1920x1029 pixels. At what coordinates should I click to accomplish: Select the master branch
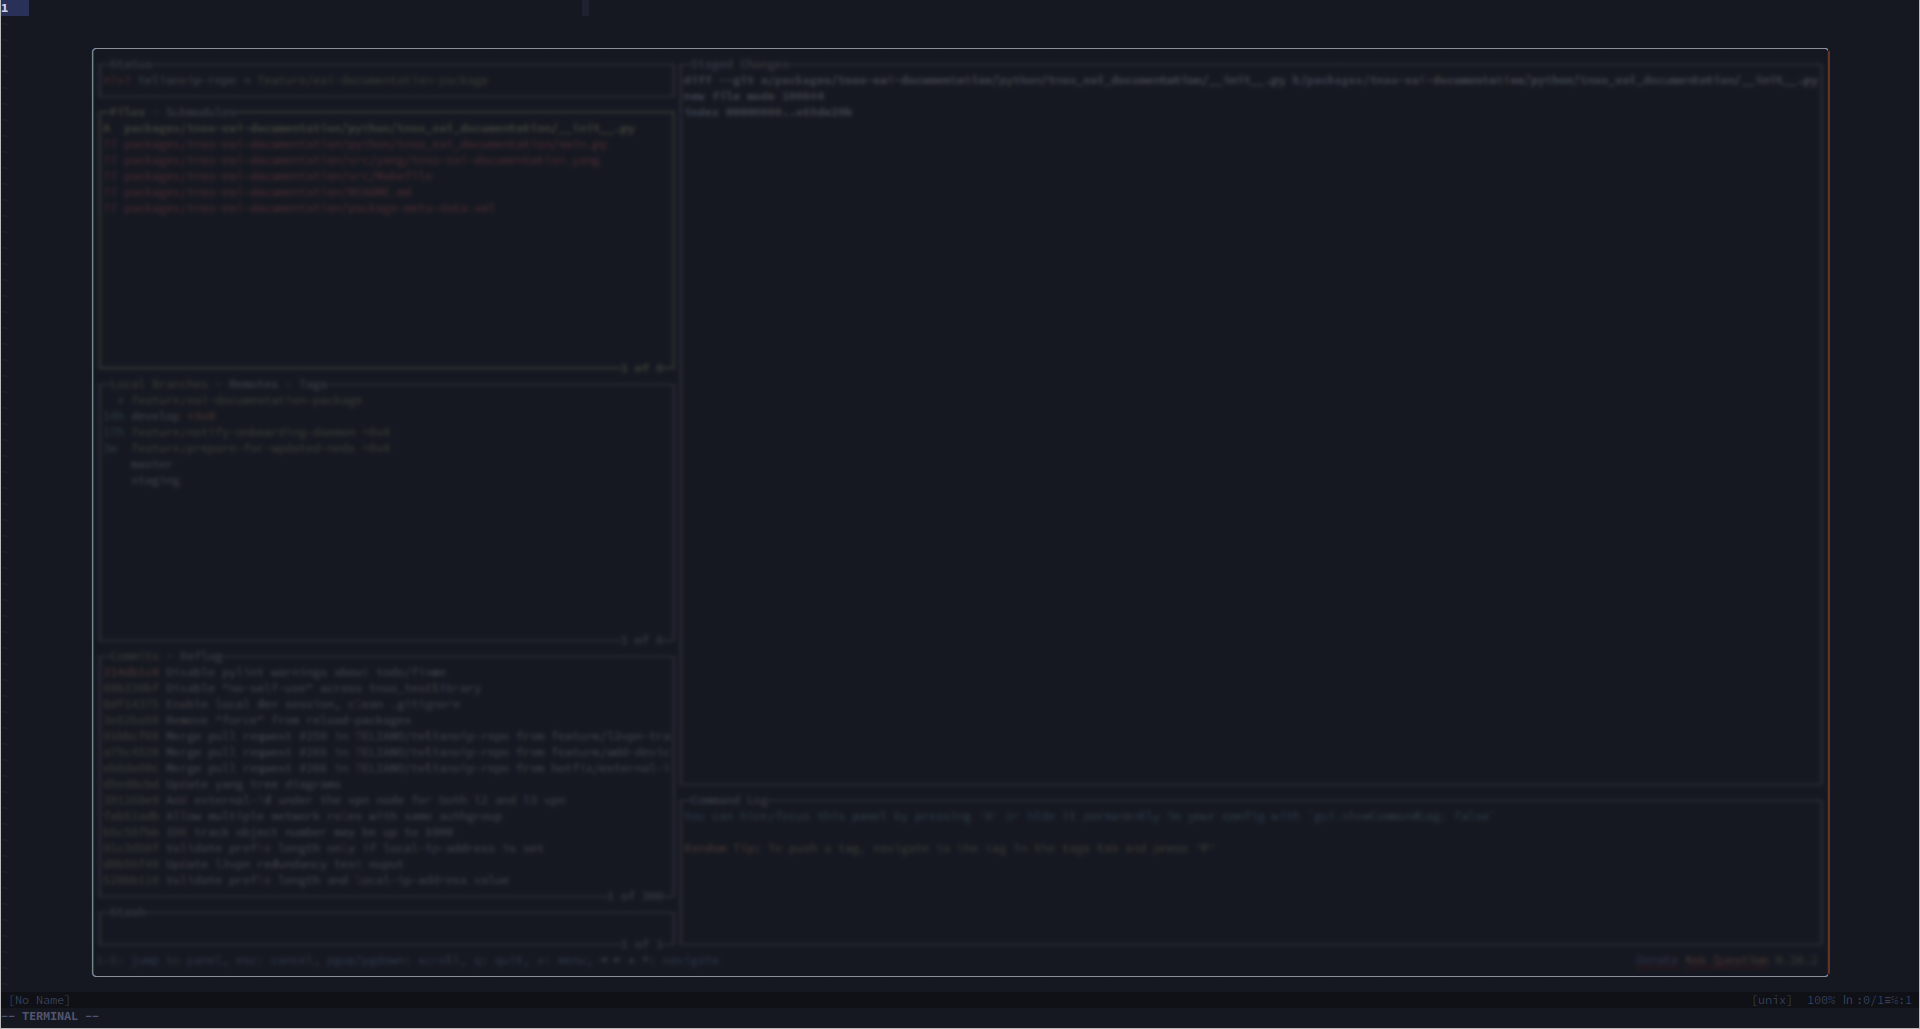click(152, 464)
